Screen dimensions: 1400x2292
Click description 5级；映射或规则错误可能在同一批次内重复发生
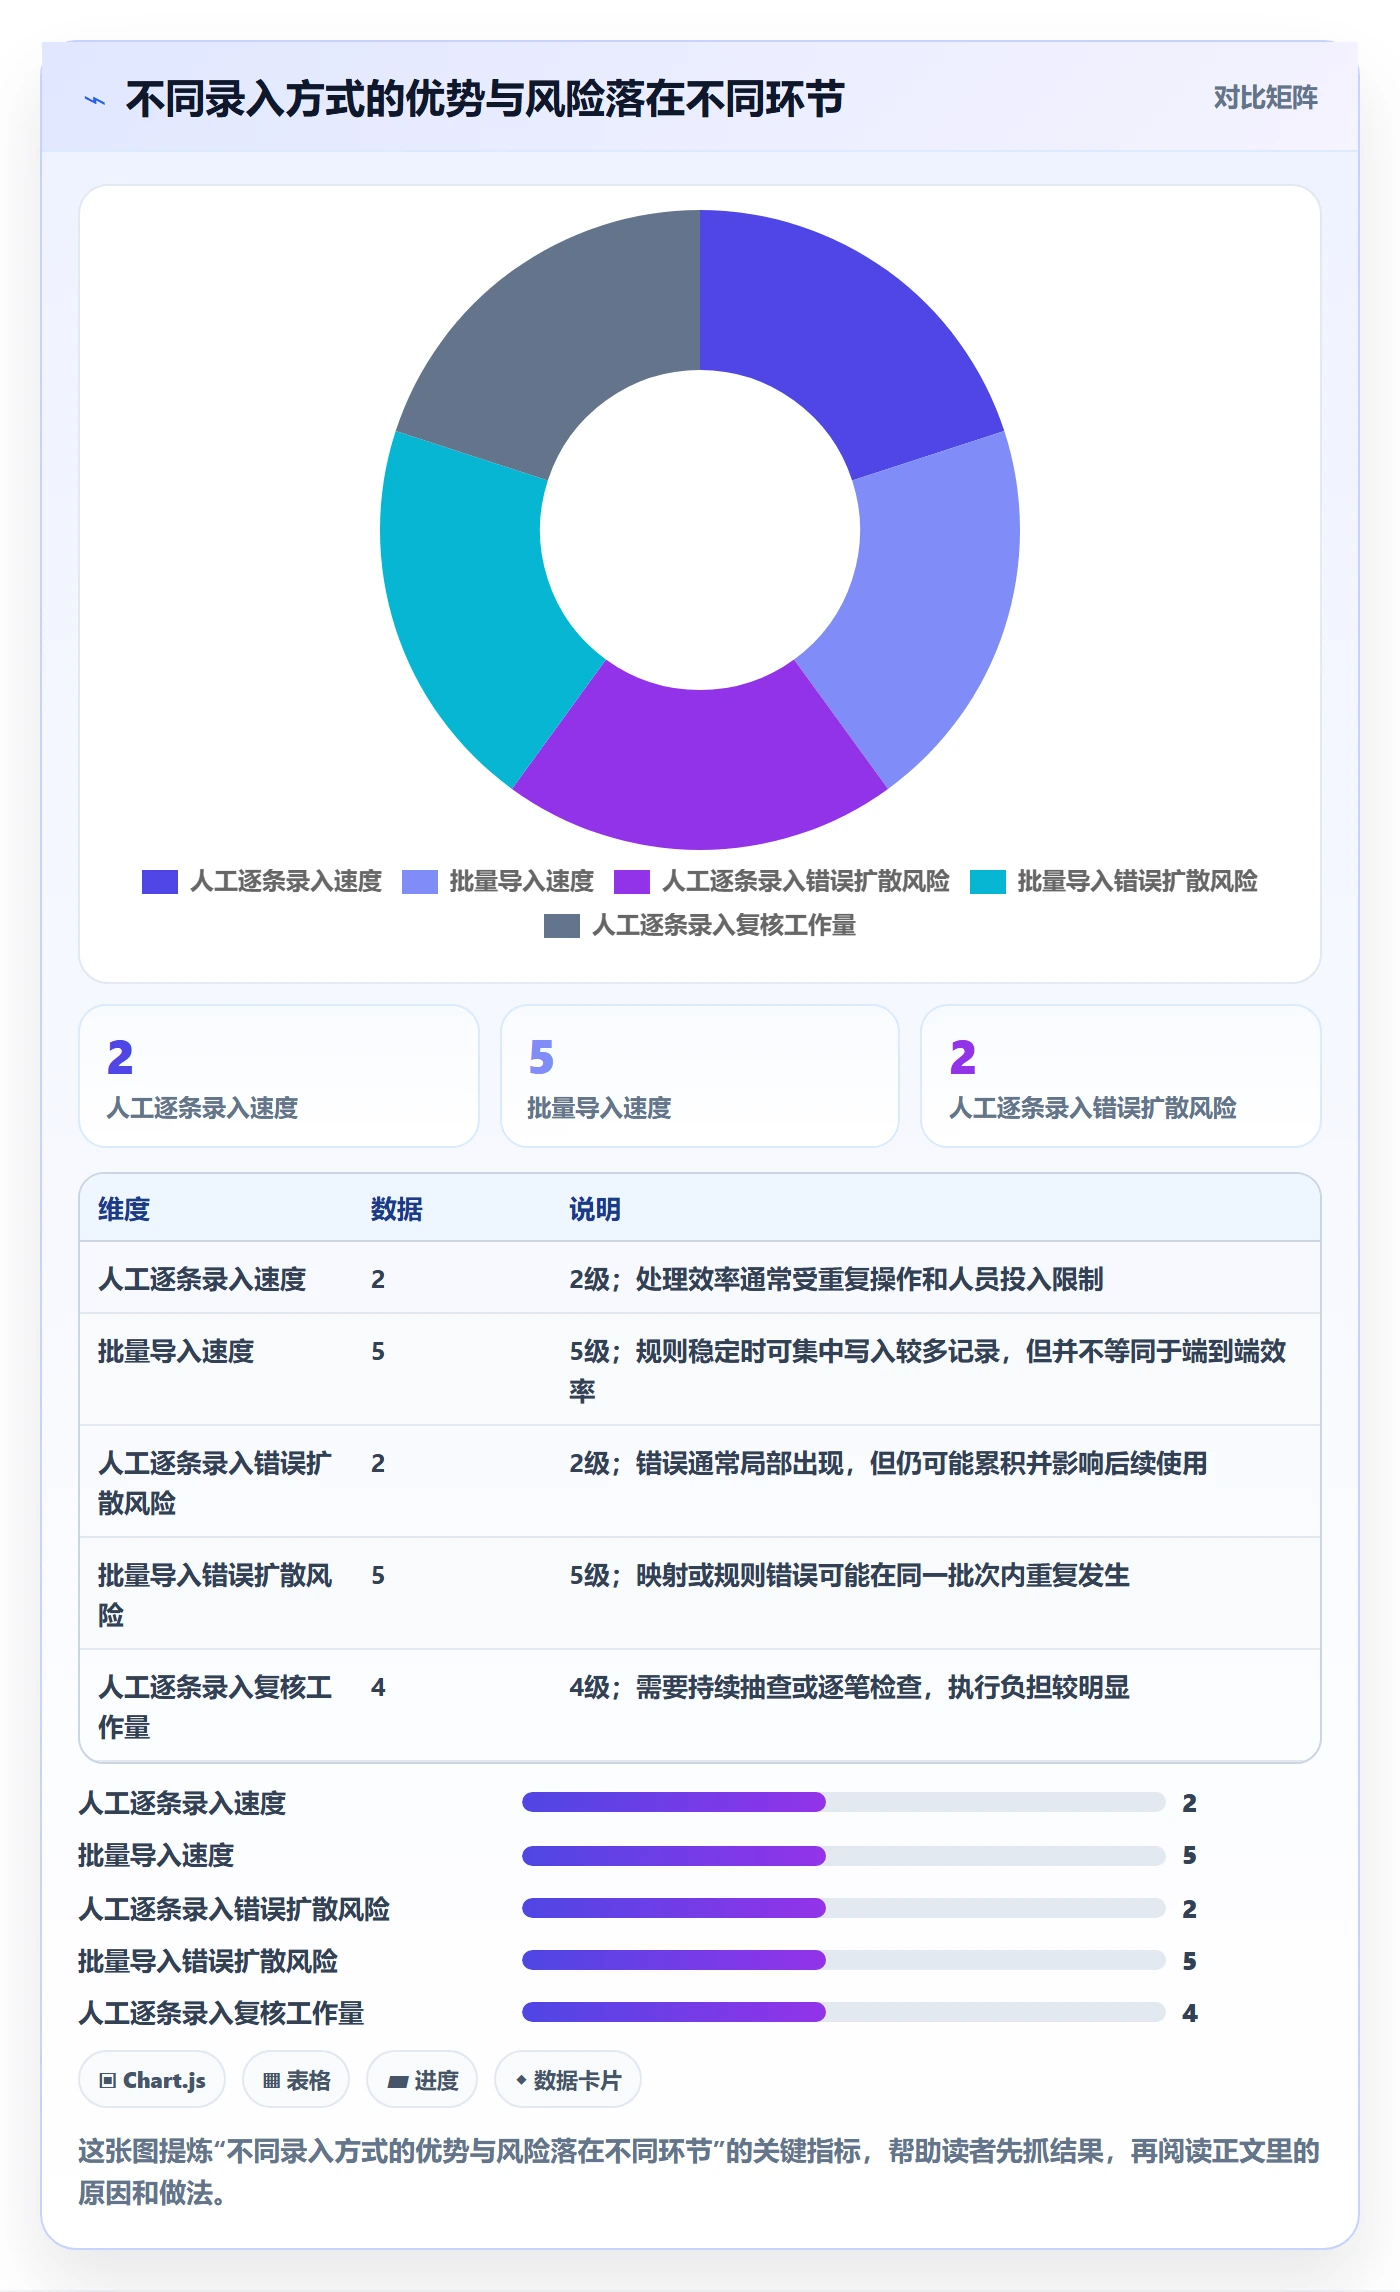point(849,1575)
